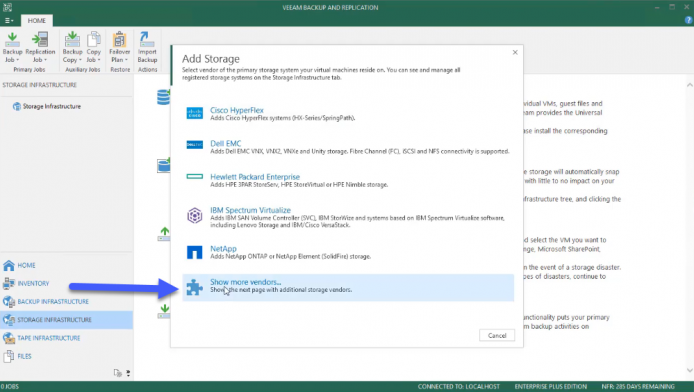Open the Copy Job ribbon button
The height and width of the screenshot is (392, 694).
(x=93, y=47)
